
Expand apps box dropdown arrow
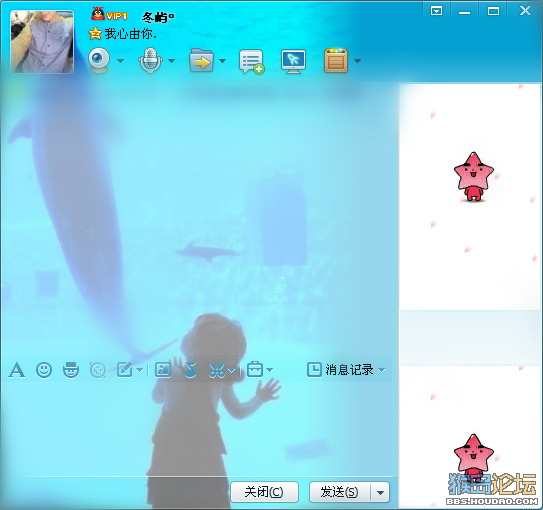[357, 61]
